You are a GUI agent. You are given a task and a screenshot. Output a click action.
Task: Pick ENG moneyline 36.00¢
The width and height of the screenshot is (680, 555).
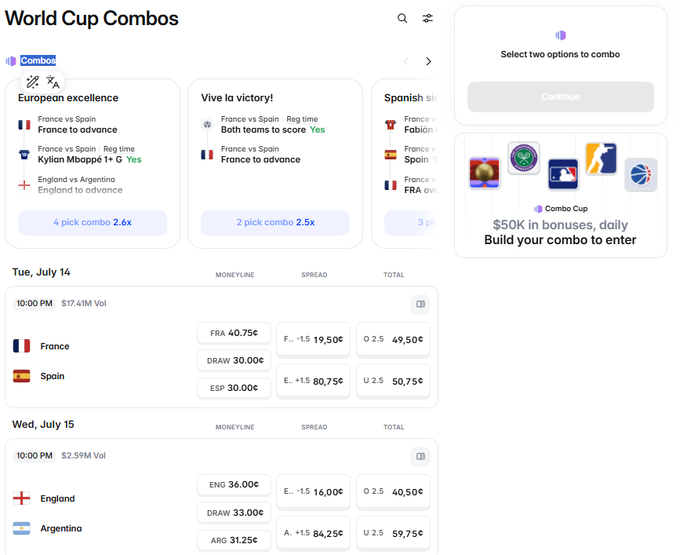[234, 484]
